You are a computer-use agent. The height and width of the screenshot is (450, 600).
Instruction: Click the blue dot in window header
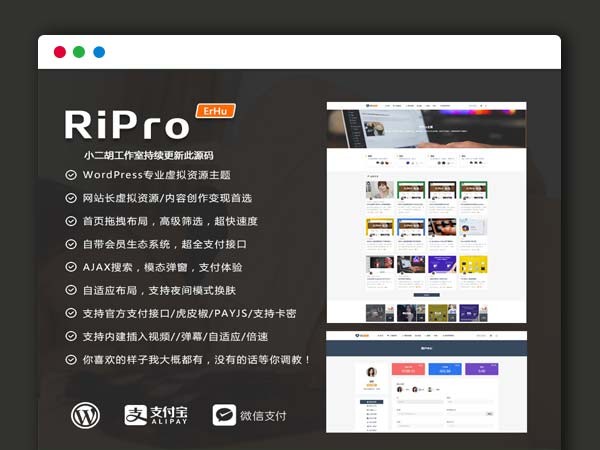point(99,52)
